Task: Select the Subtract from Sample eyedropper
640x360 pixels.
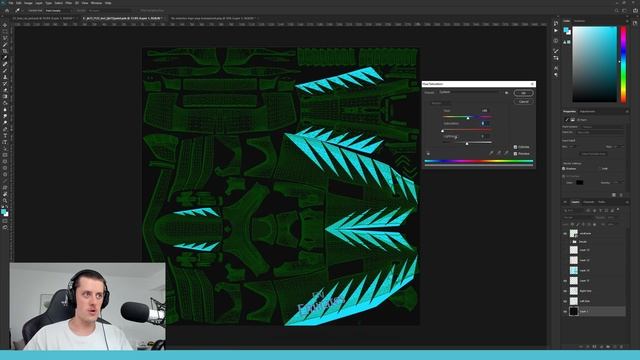Action: tap(506, 153)
